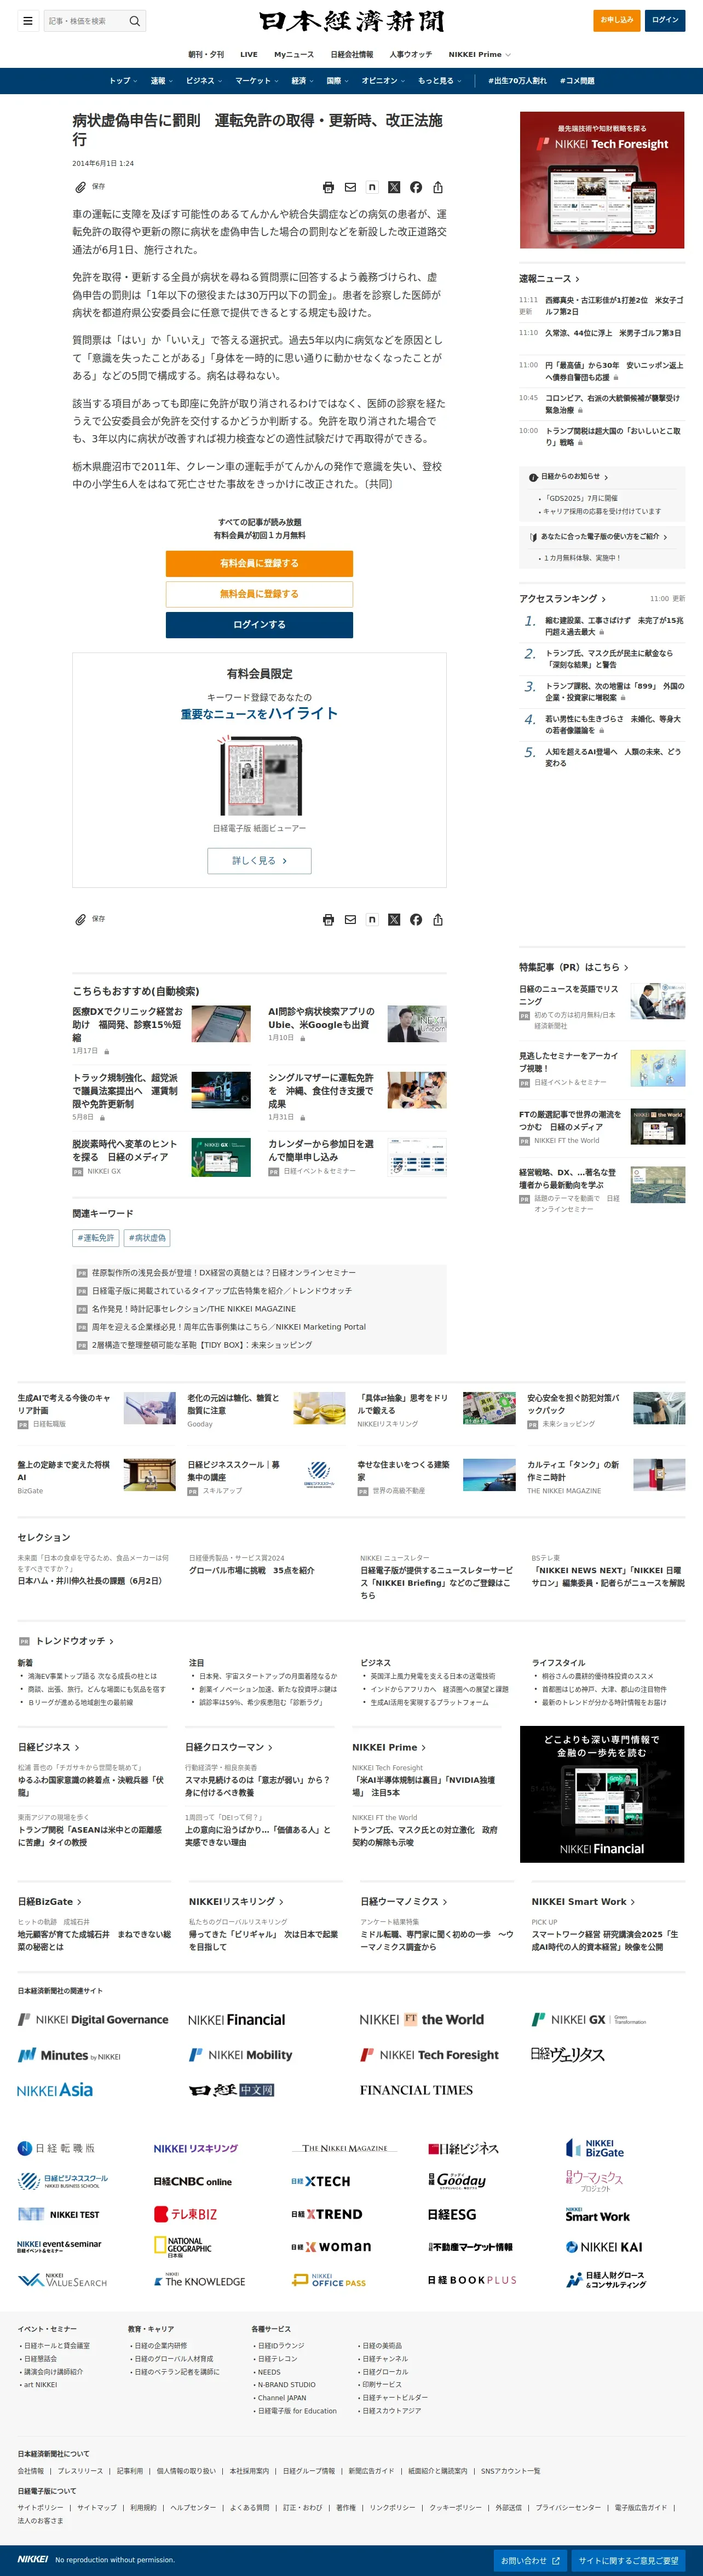Open the #出生70万人割れ topic tag
This screenshot has width=703, height=2576.
click(517, 81)
